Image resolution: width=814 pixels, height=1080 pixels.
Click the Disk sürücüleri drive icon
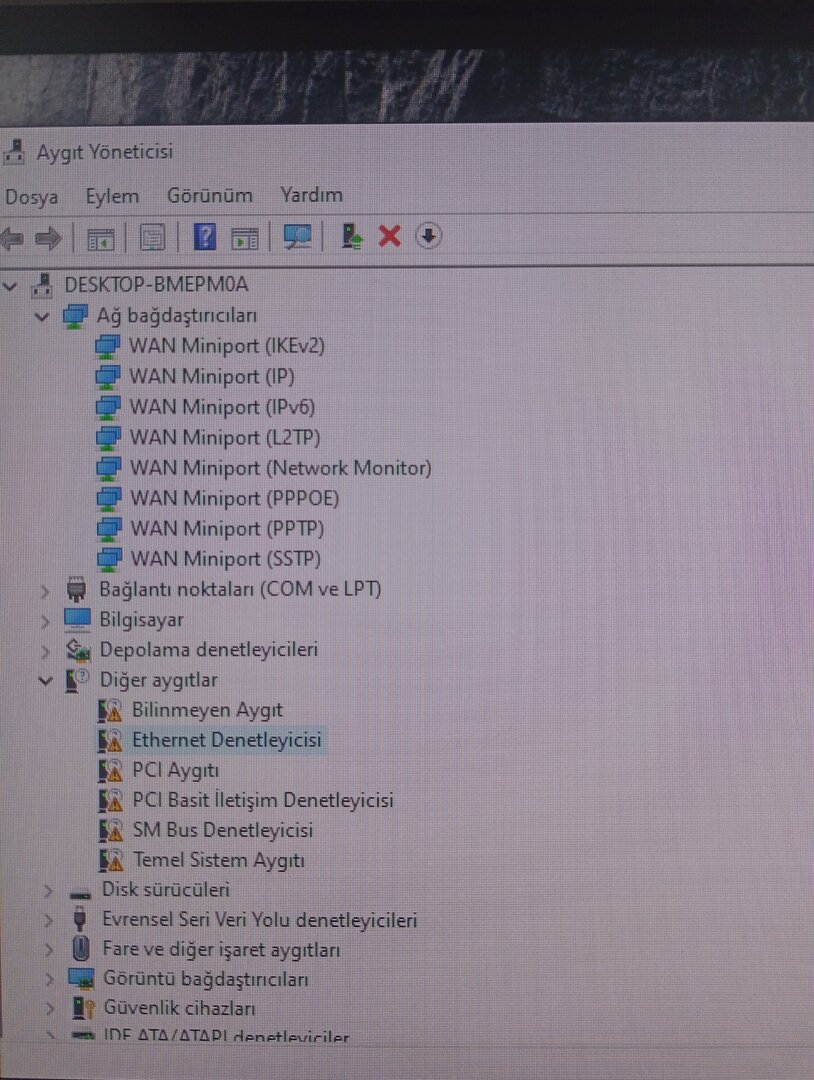coord(80,895)
